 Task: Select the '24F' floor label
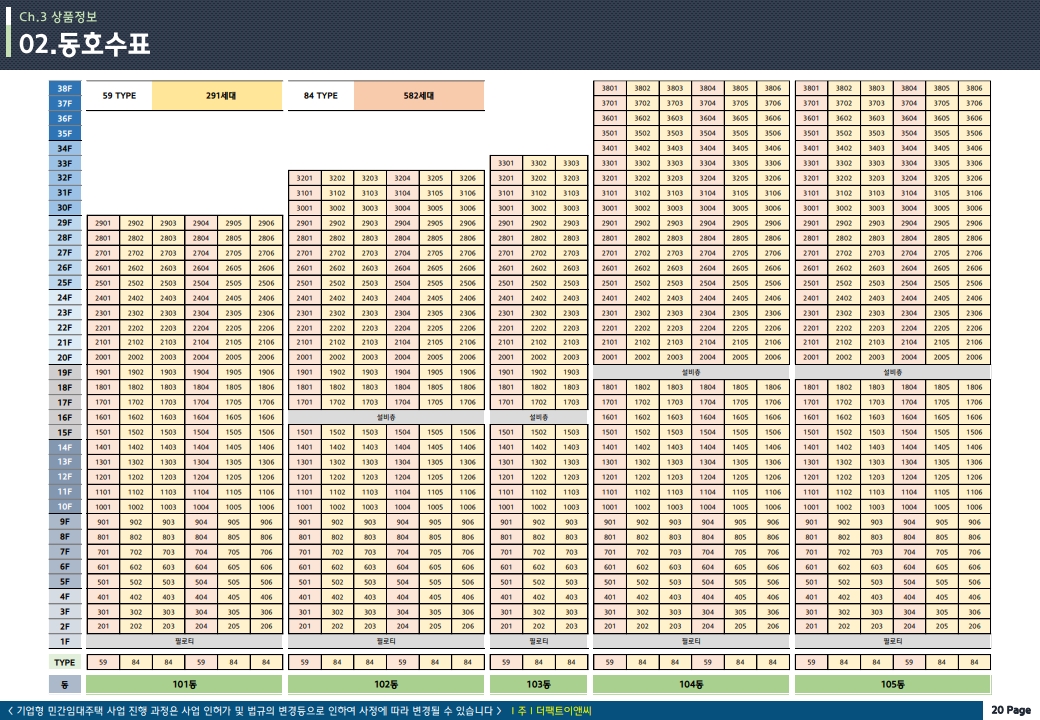65,298
